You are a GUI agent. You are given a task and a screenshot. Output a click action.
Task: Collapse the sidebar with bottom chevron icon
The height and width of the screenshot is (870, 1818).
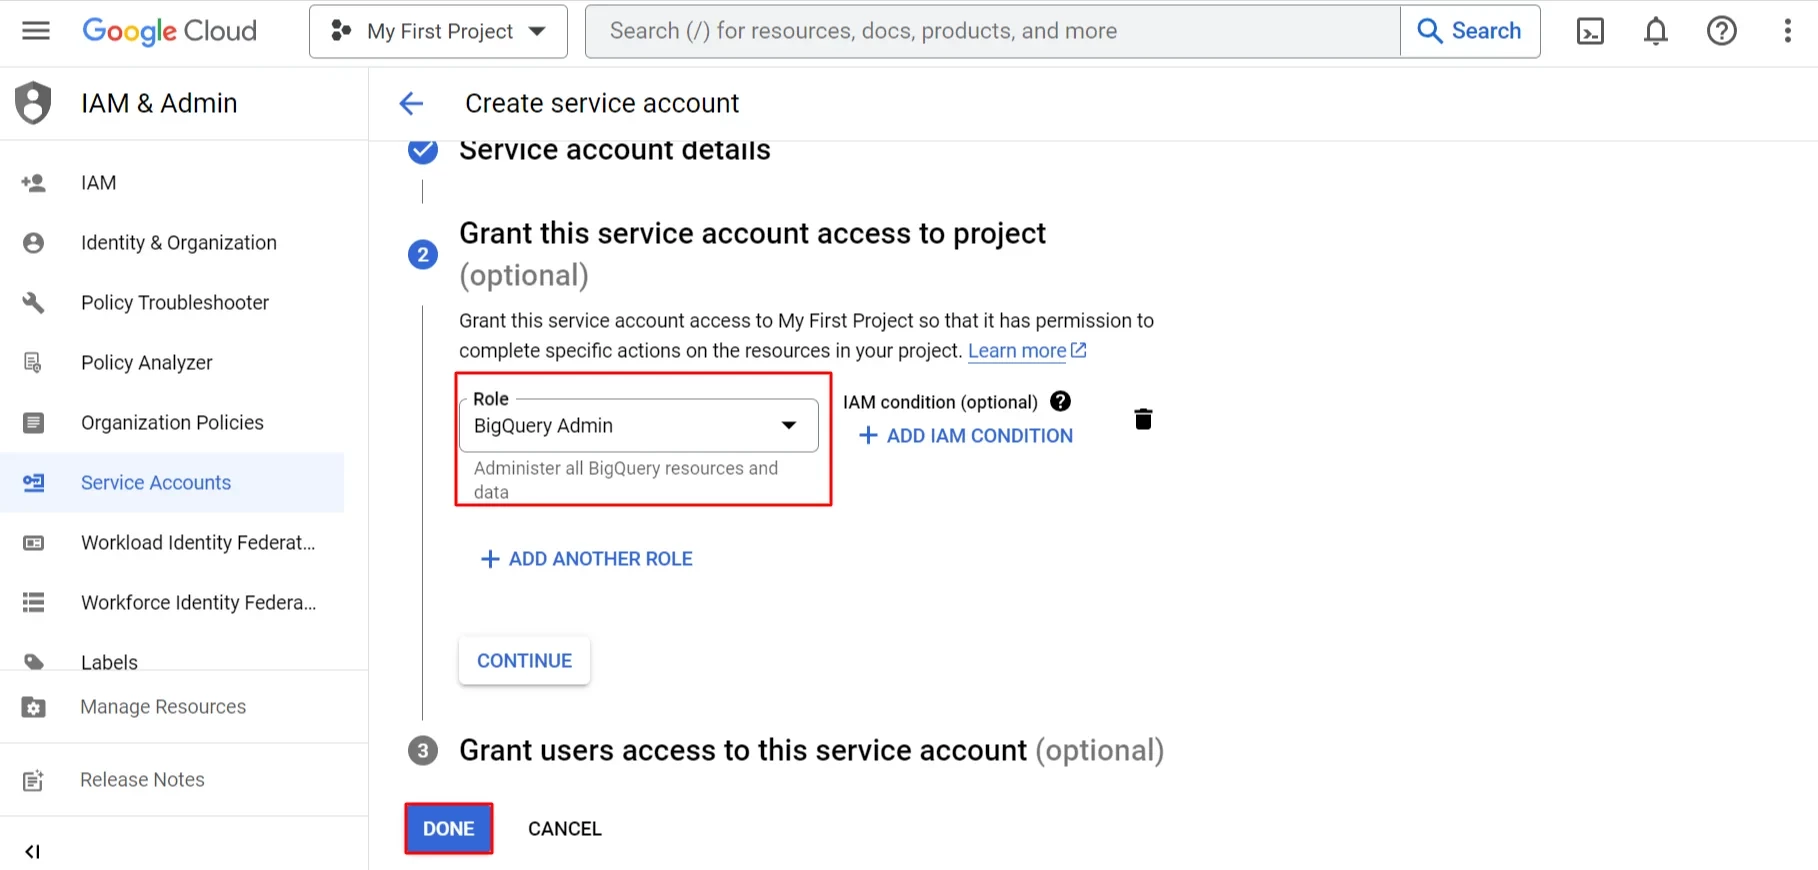pyautogui.click(x=32, y=851)
